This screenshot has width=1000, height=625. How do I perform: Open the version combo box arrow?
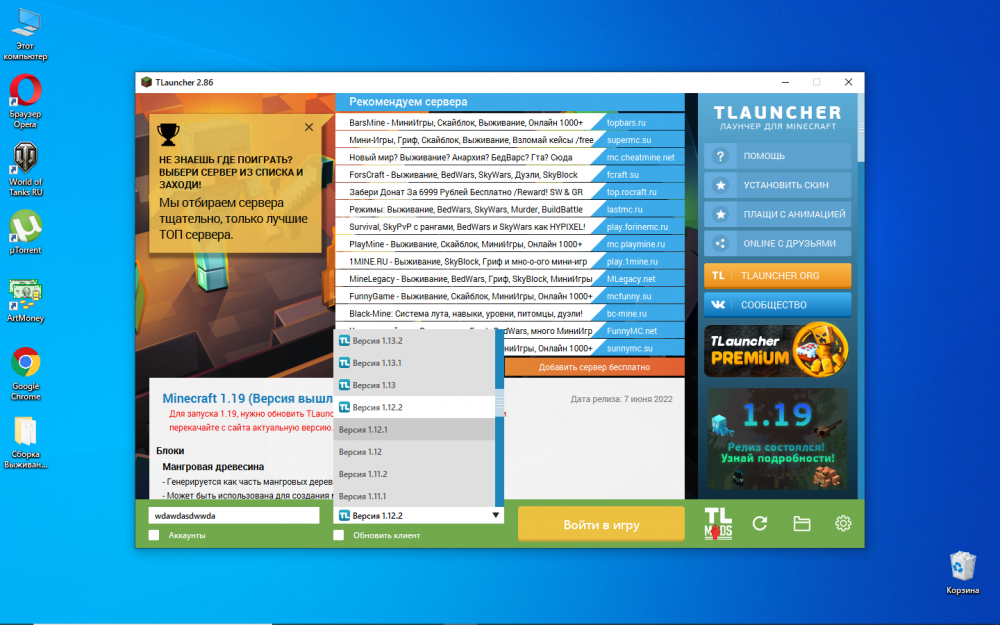click(x=496, y=515)
